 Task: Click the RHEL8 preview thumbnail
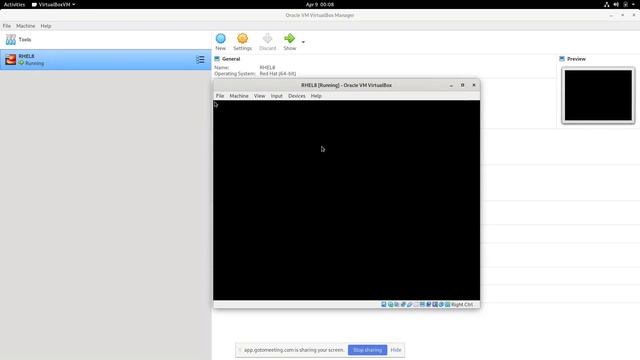598,95
